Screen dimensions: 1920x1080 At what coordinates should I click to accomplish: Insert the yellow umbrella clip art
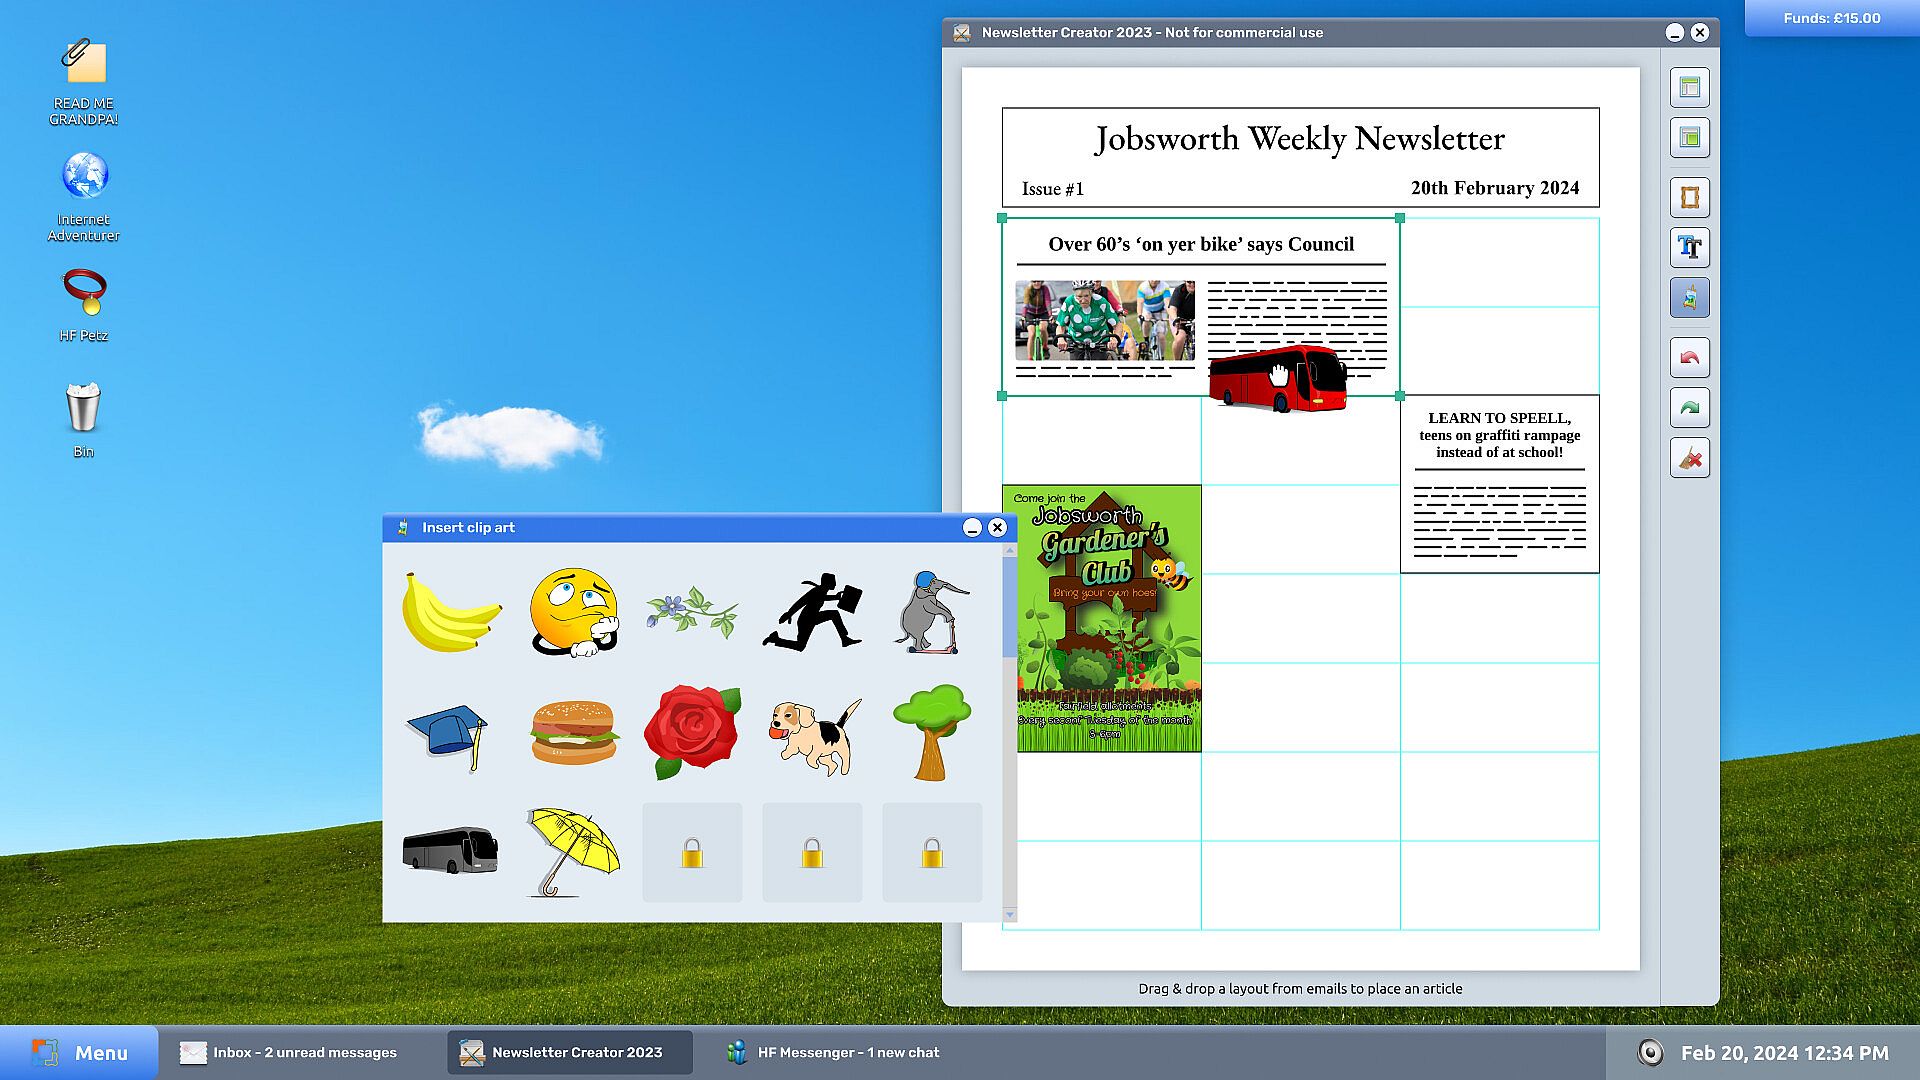click(573, 852)
